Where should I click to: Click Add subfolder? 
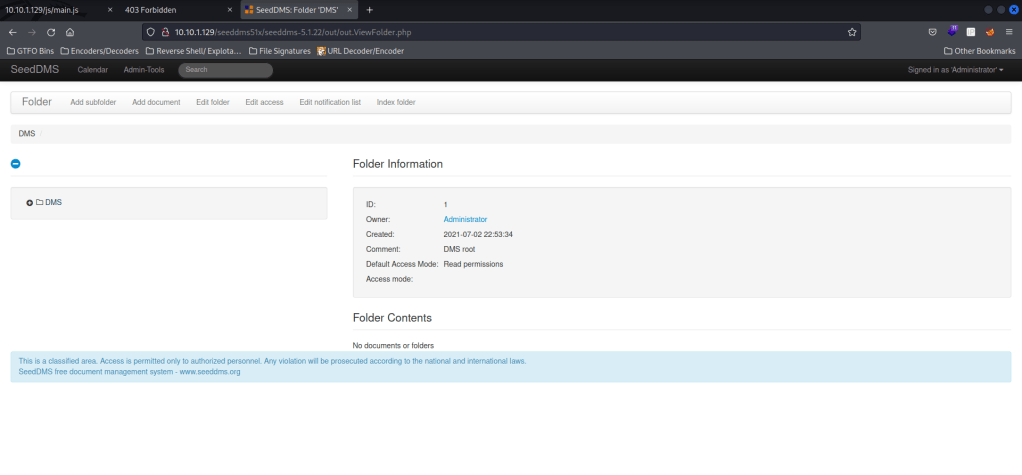pyautogui.click(x=93, y=102)
